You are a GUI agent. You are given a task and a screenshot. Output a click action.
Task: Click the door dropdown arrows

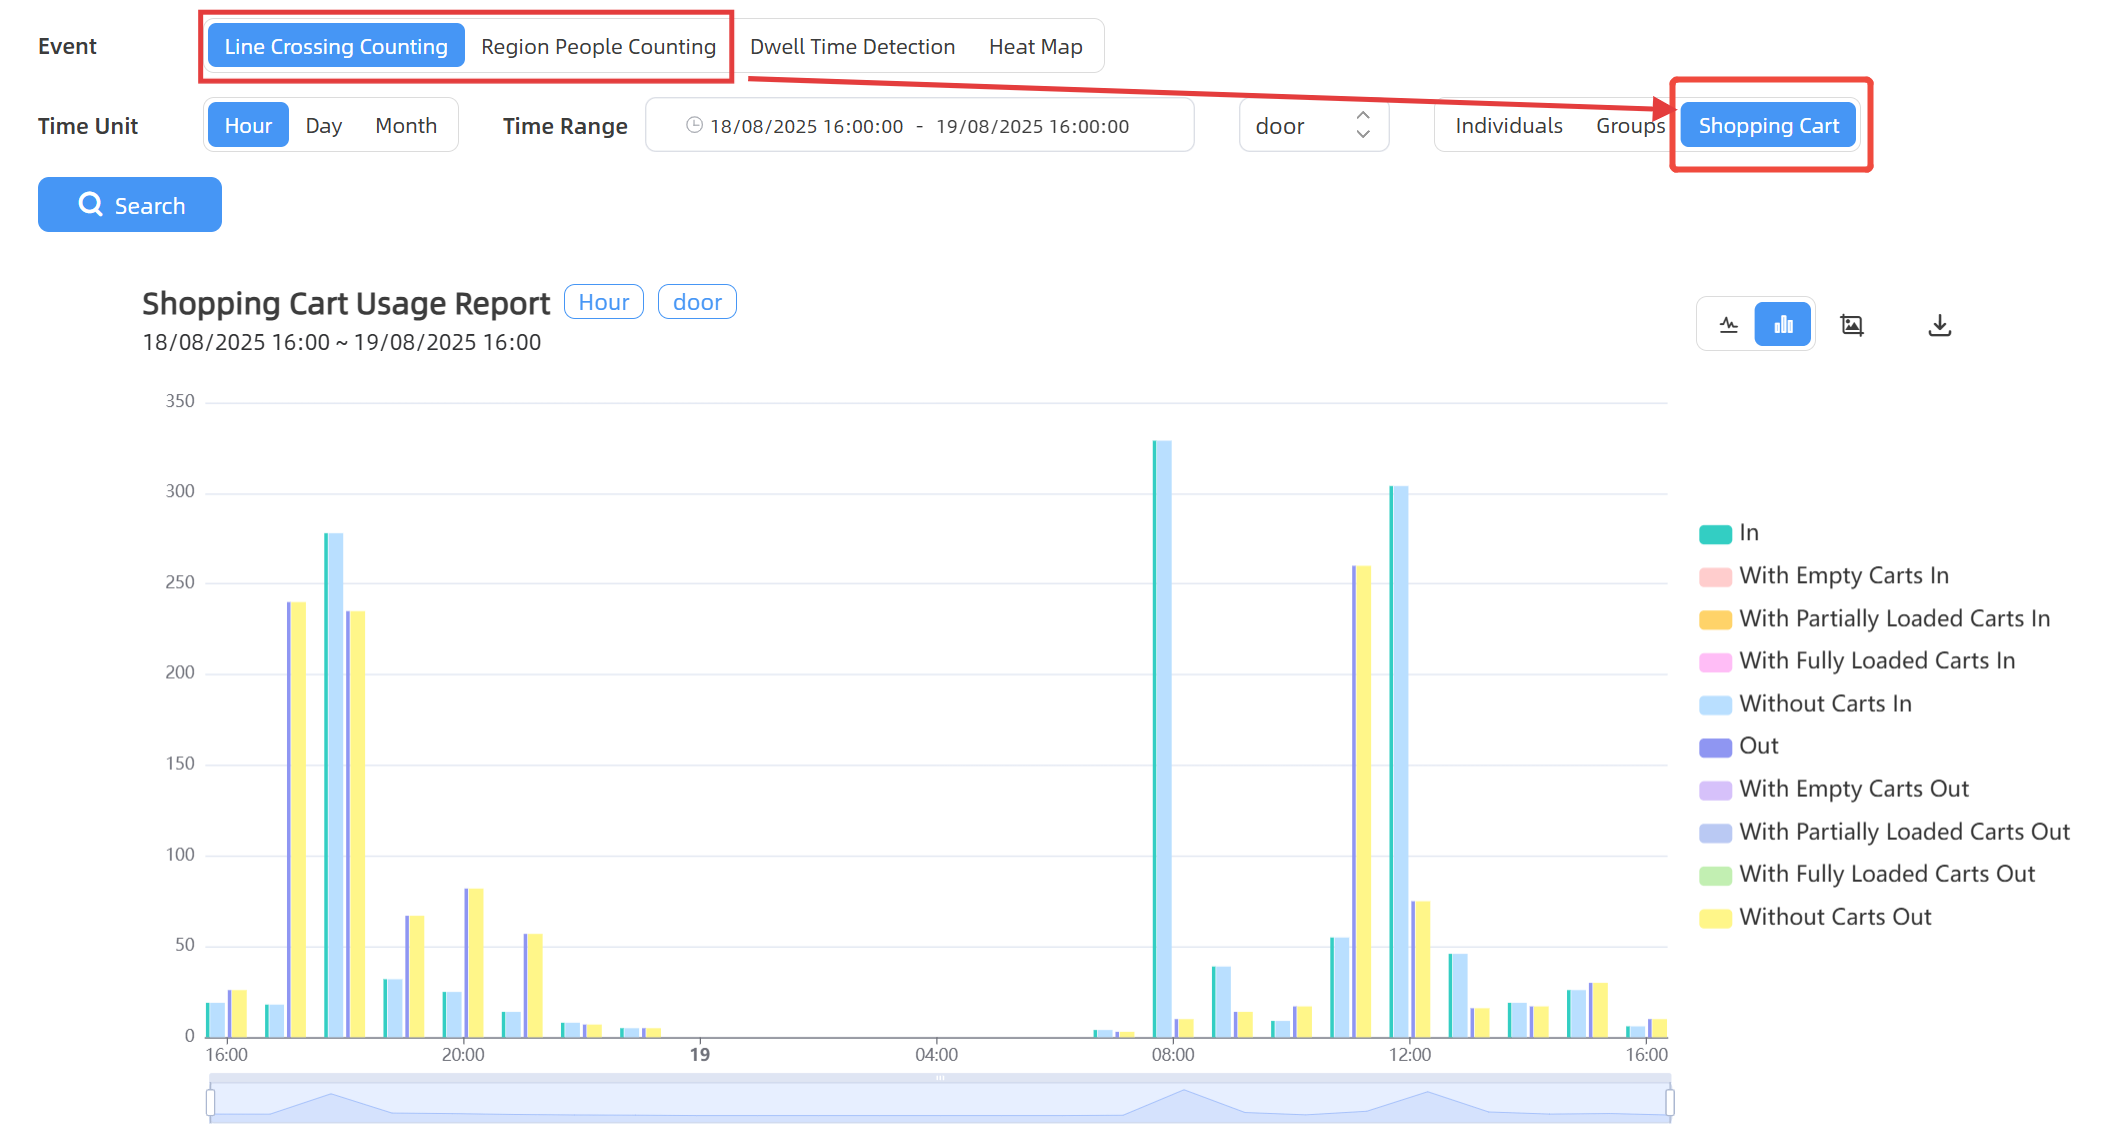(1362, 125)
